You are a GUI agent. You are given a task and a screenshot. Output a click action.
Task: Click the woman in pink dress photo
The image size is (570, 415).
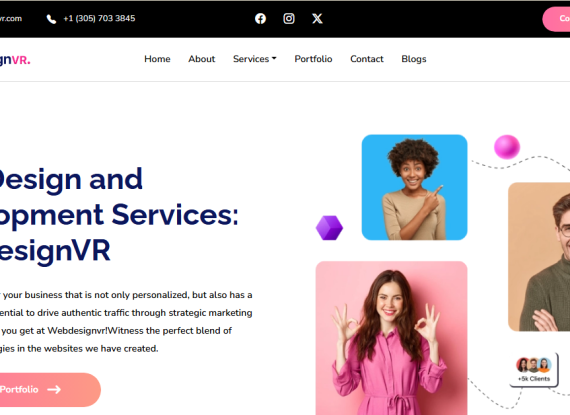coord(392,338)
